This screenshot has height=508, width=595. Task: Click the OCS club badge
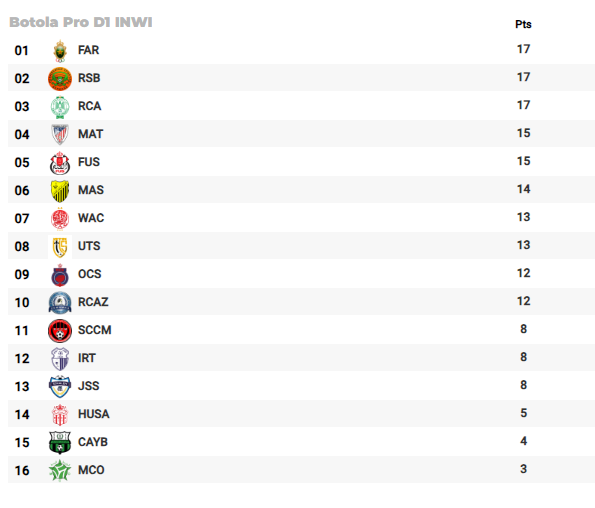coord(60,275)
